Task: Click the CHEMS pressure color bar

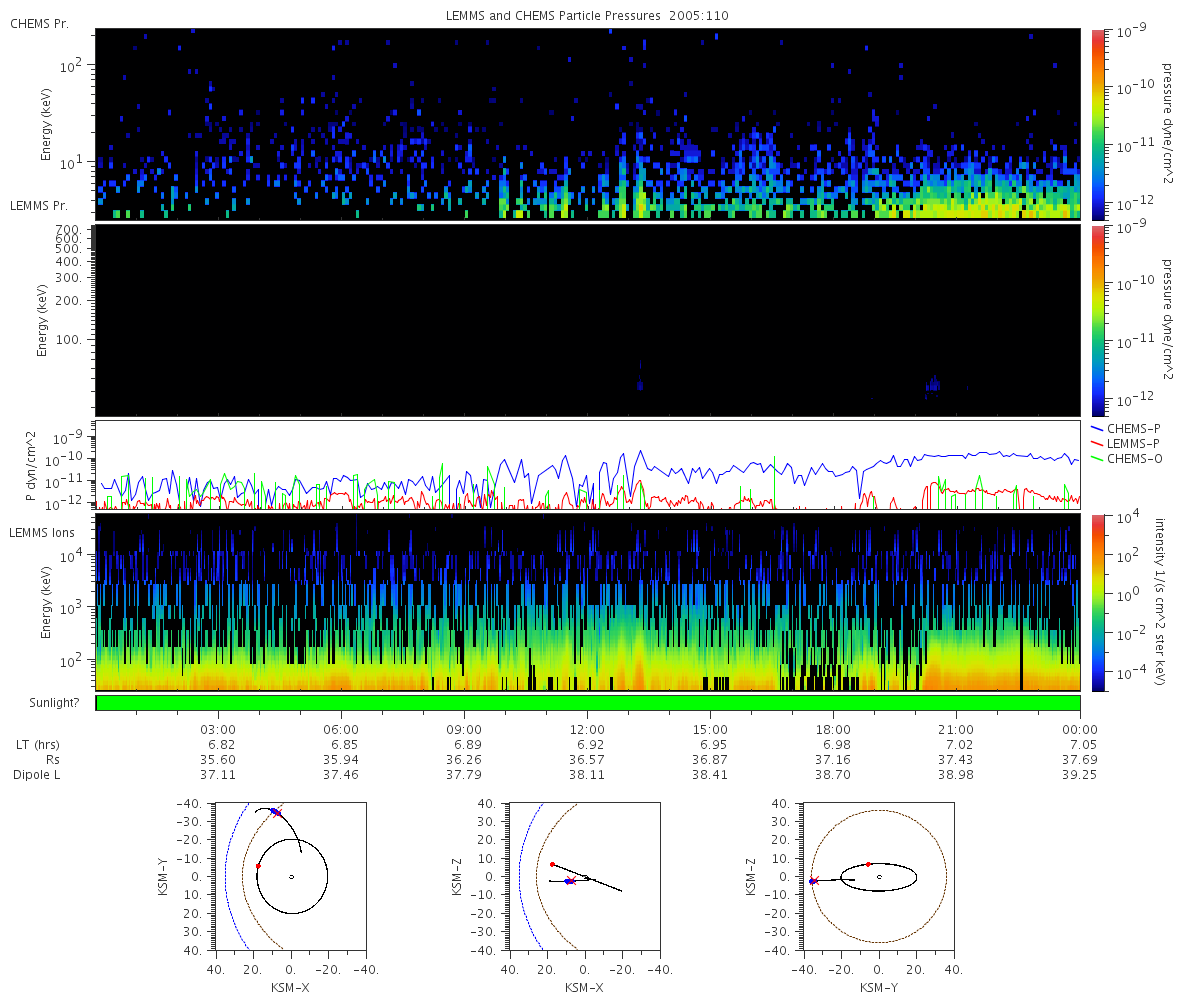Action: coord(1098,124)
